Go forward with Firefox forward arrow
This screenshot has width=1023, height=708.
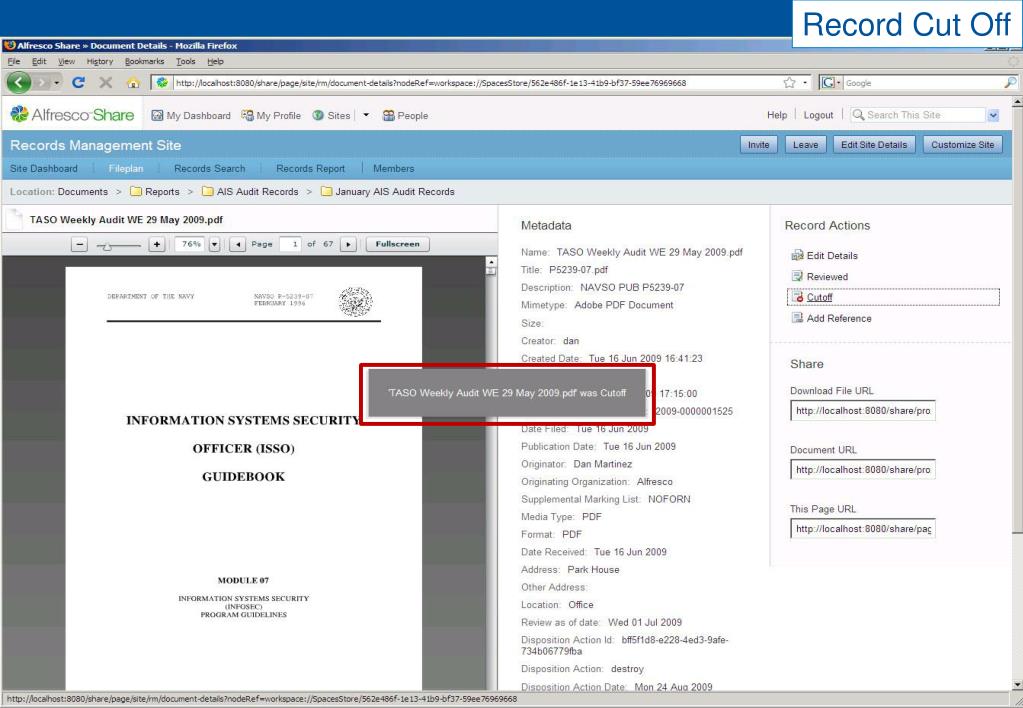pyautogui.click(x=42, y=83)
